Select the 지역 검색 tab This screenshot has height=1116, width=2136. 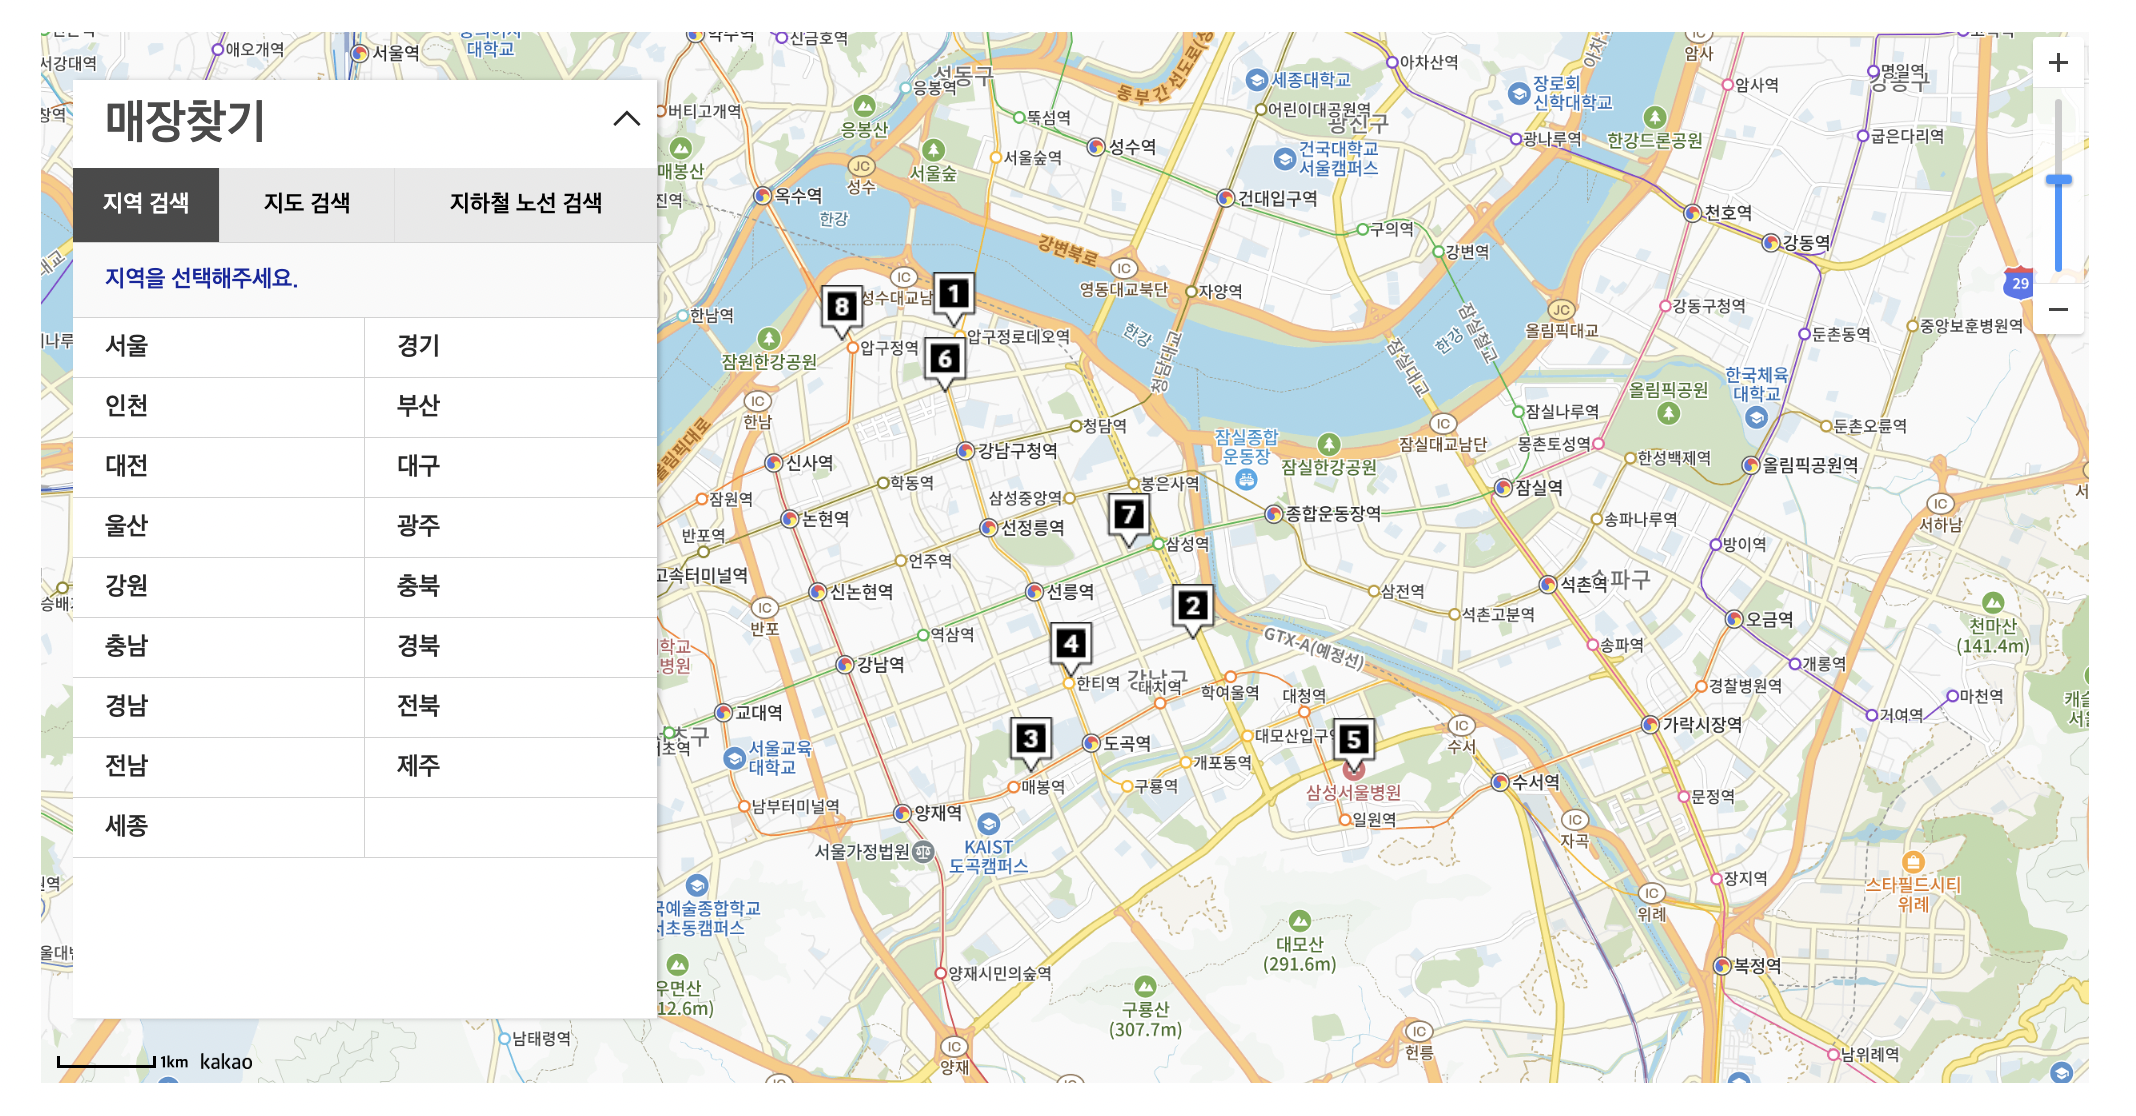coord(146,203)
